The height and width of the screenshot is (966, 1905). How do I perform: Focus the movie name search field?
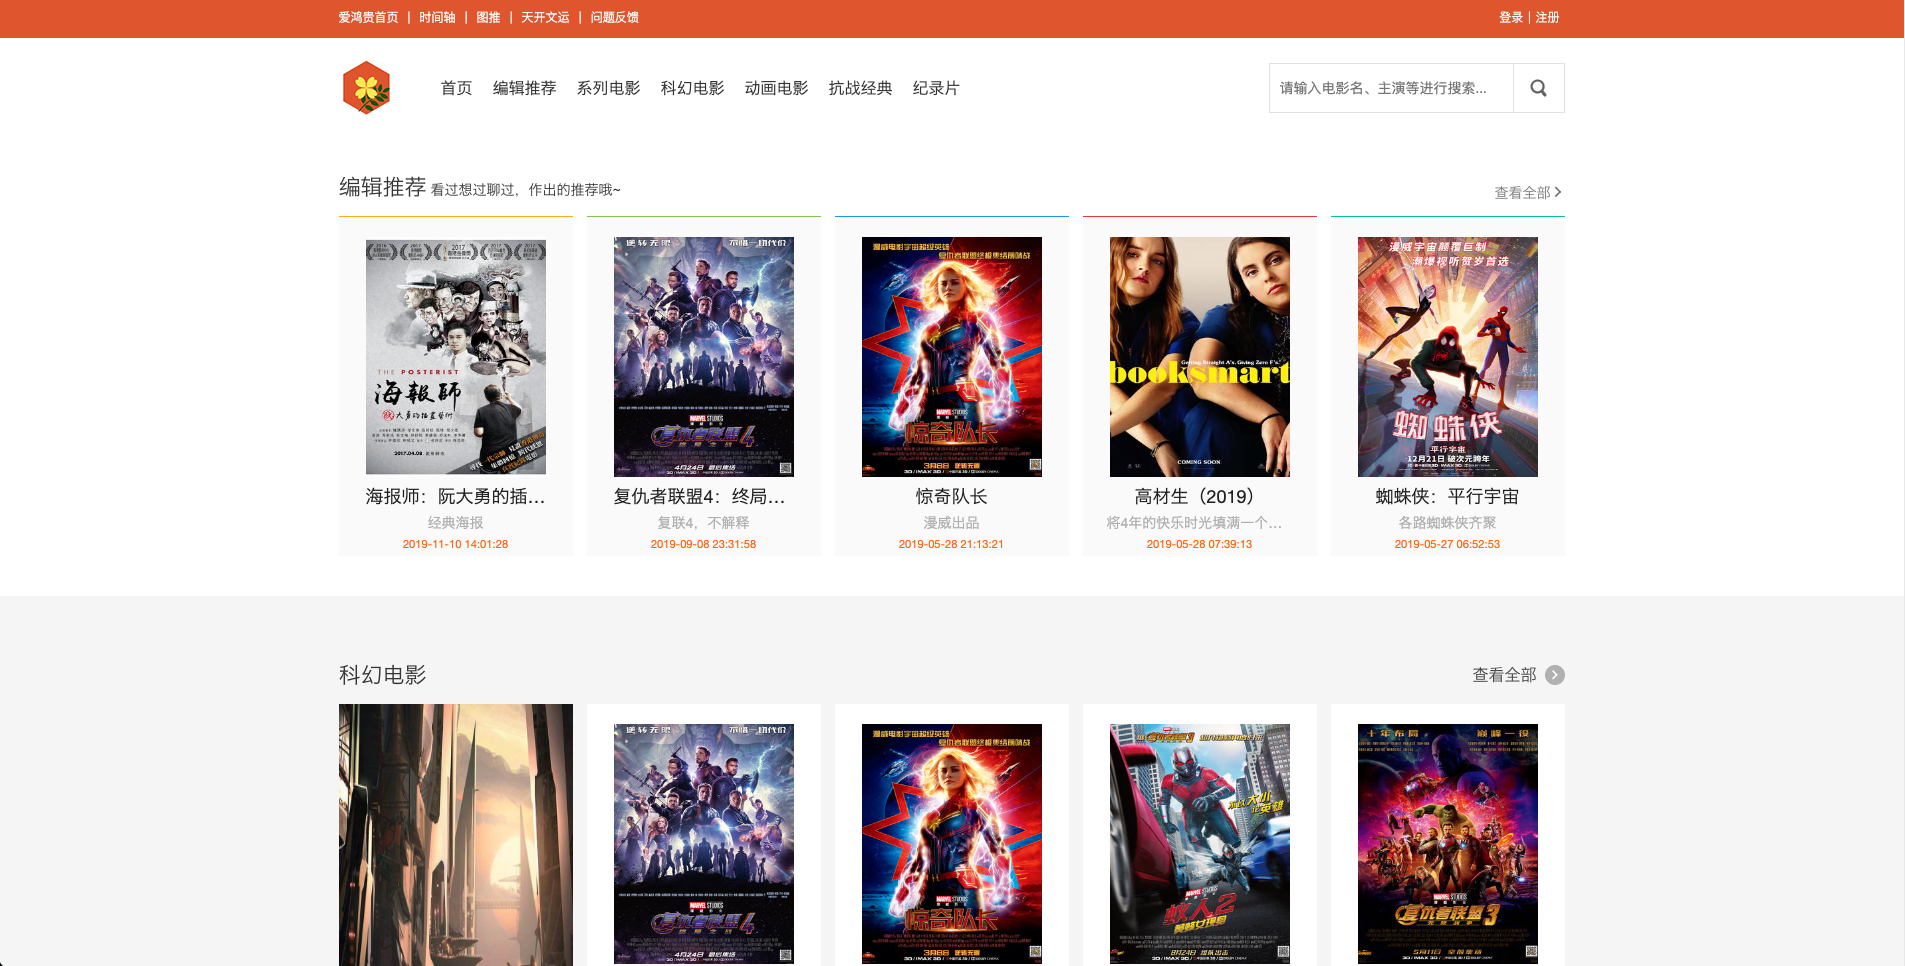(1391, 88)
